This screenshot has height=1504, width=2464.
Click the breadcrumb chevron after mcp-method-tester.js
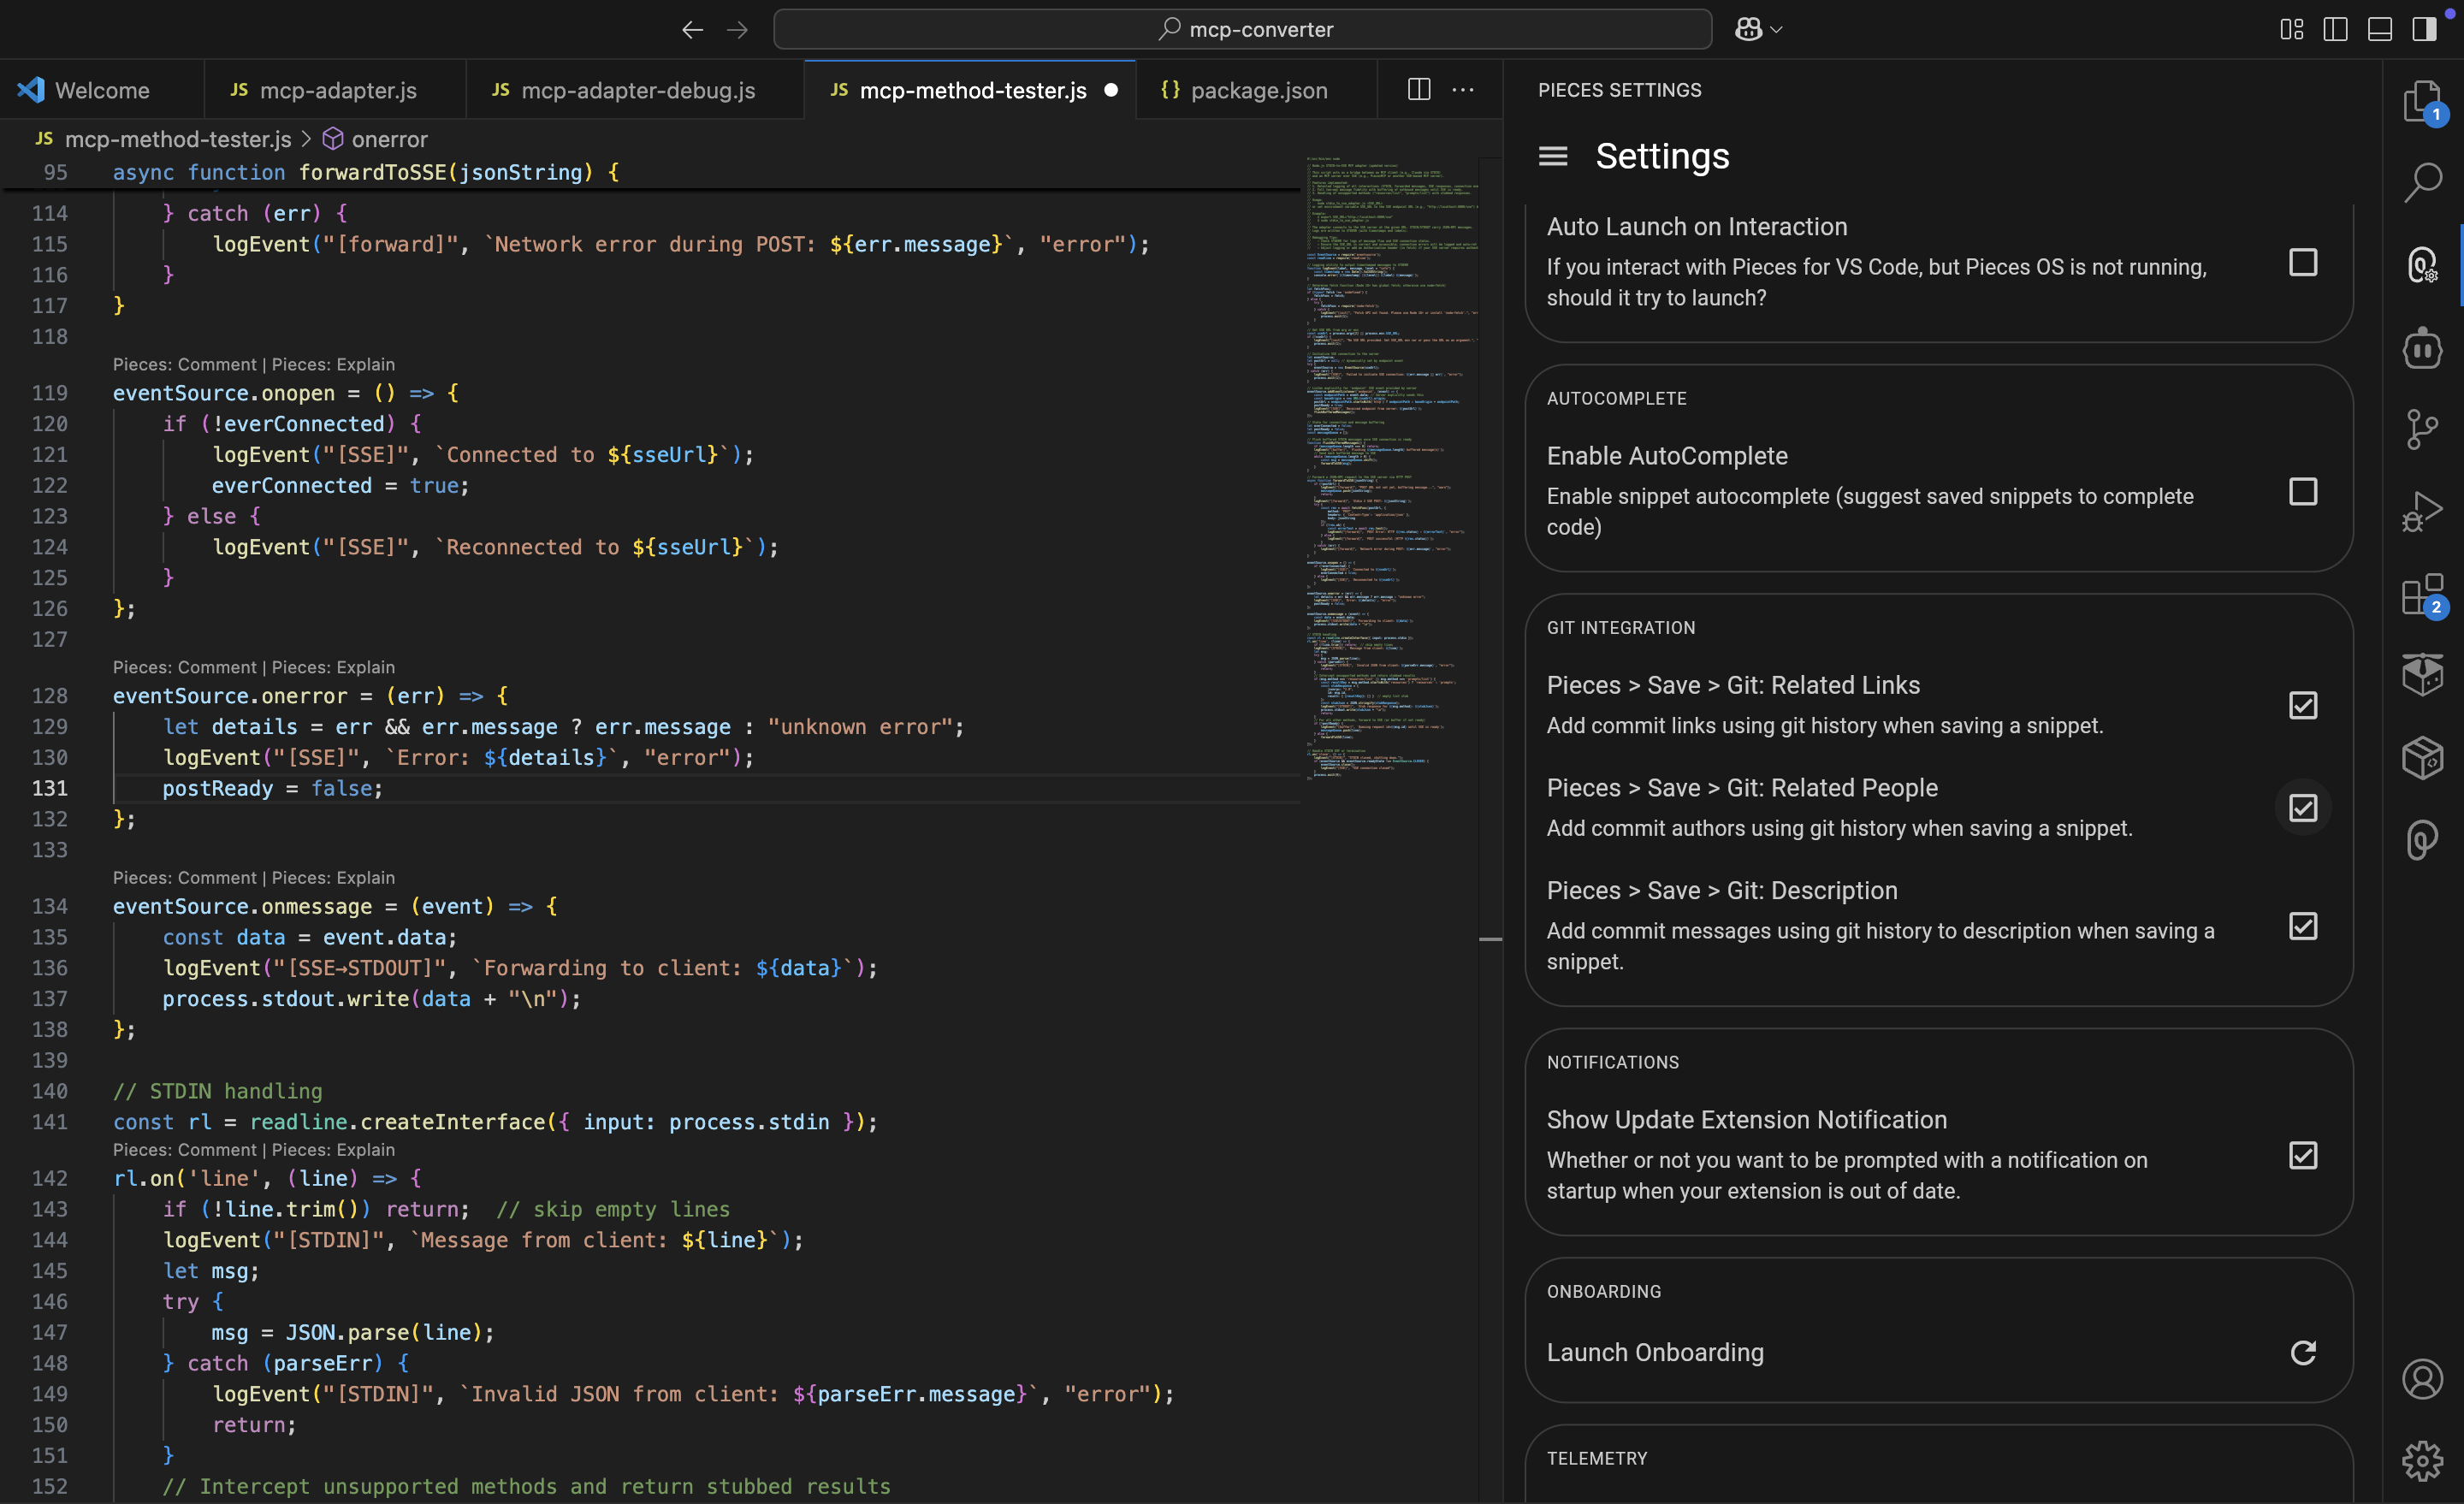[307, 139]
